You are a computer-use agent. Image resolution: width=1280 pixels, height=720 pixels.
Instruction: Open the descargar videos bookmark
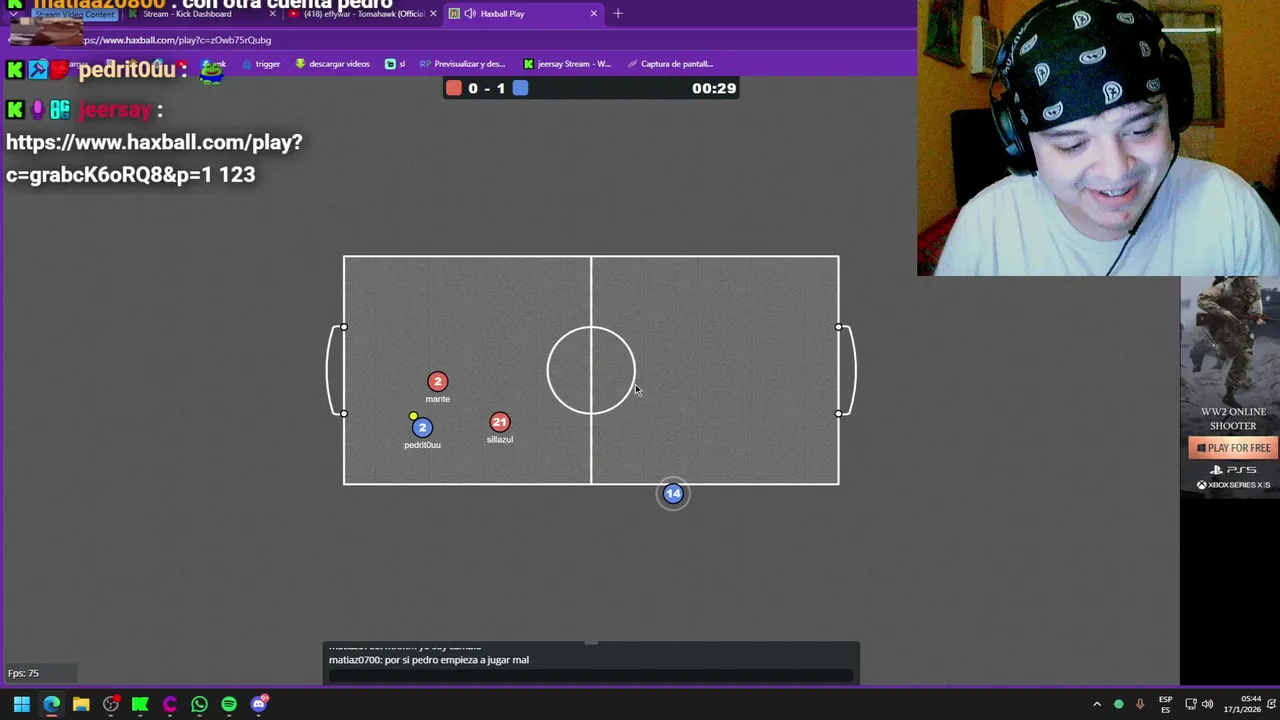point(332,64)
